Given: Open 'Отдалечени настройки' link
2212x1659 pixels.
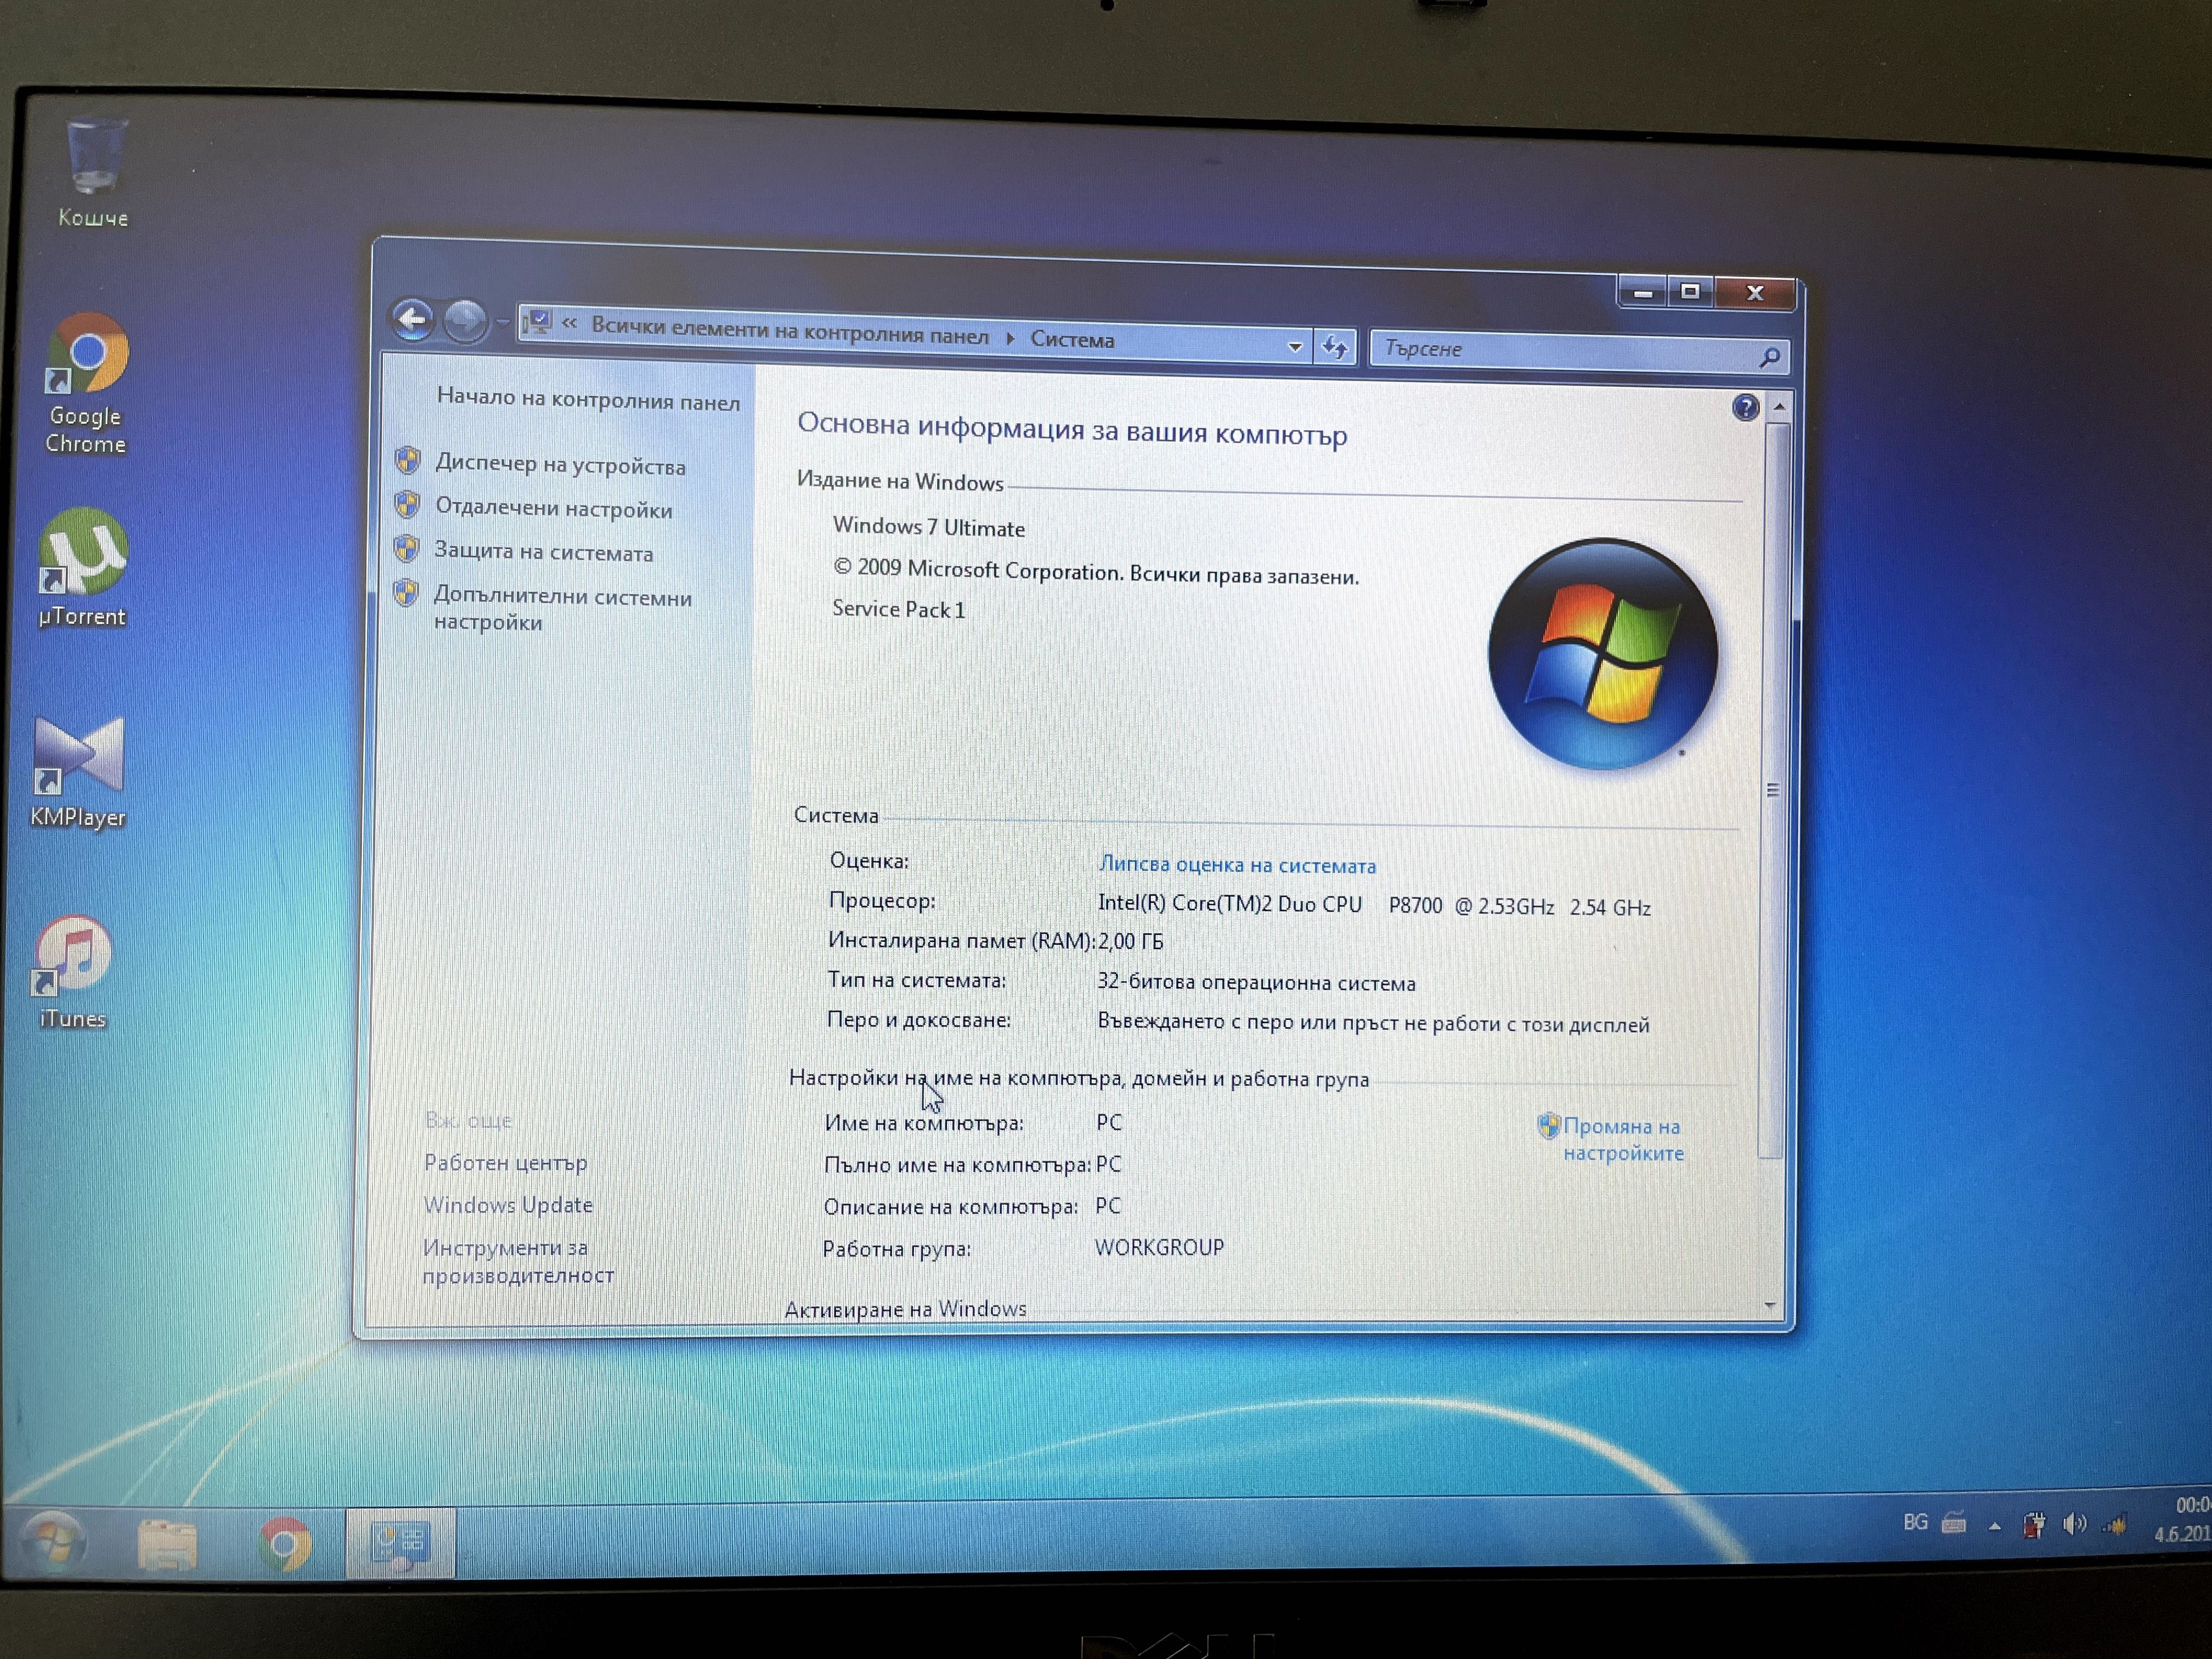Looking at the screenshot, I should [553, 509].
